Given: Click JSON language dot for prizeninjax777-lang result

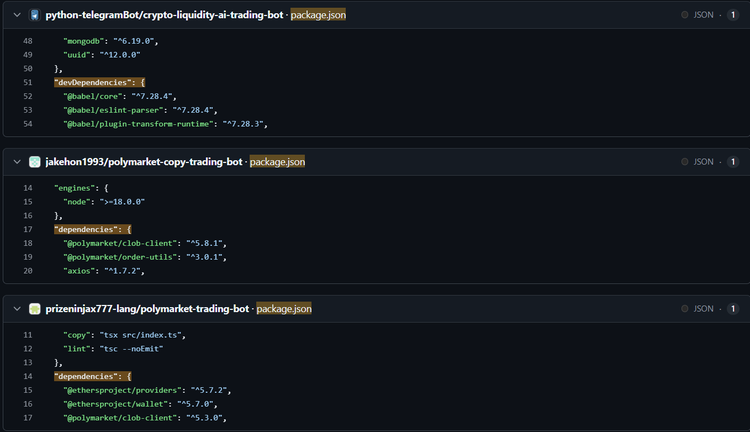Looking at the screenshot, I should coord(684,309).
